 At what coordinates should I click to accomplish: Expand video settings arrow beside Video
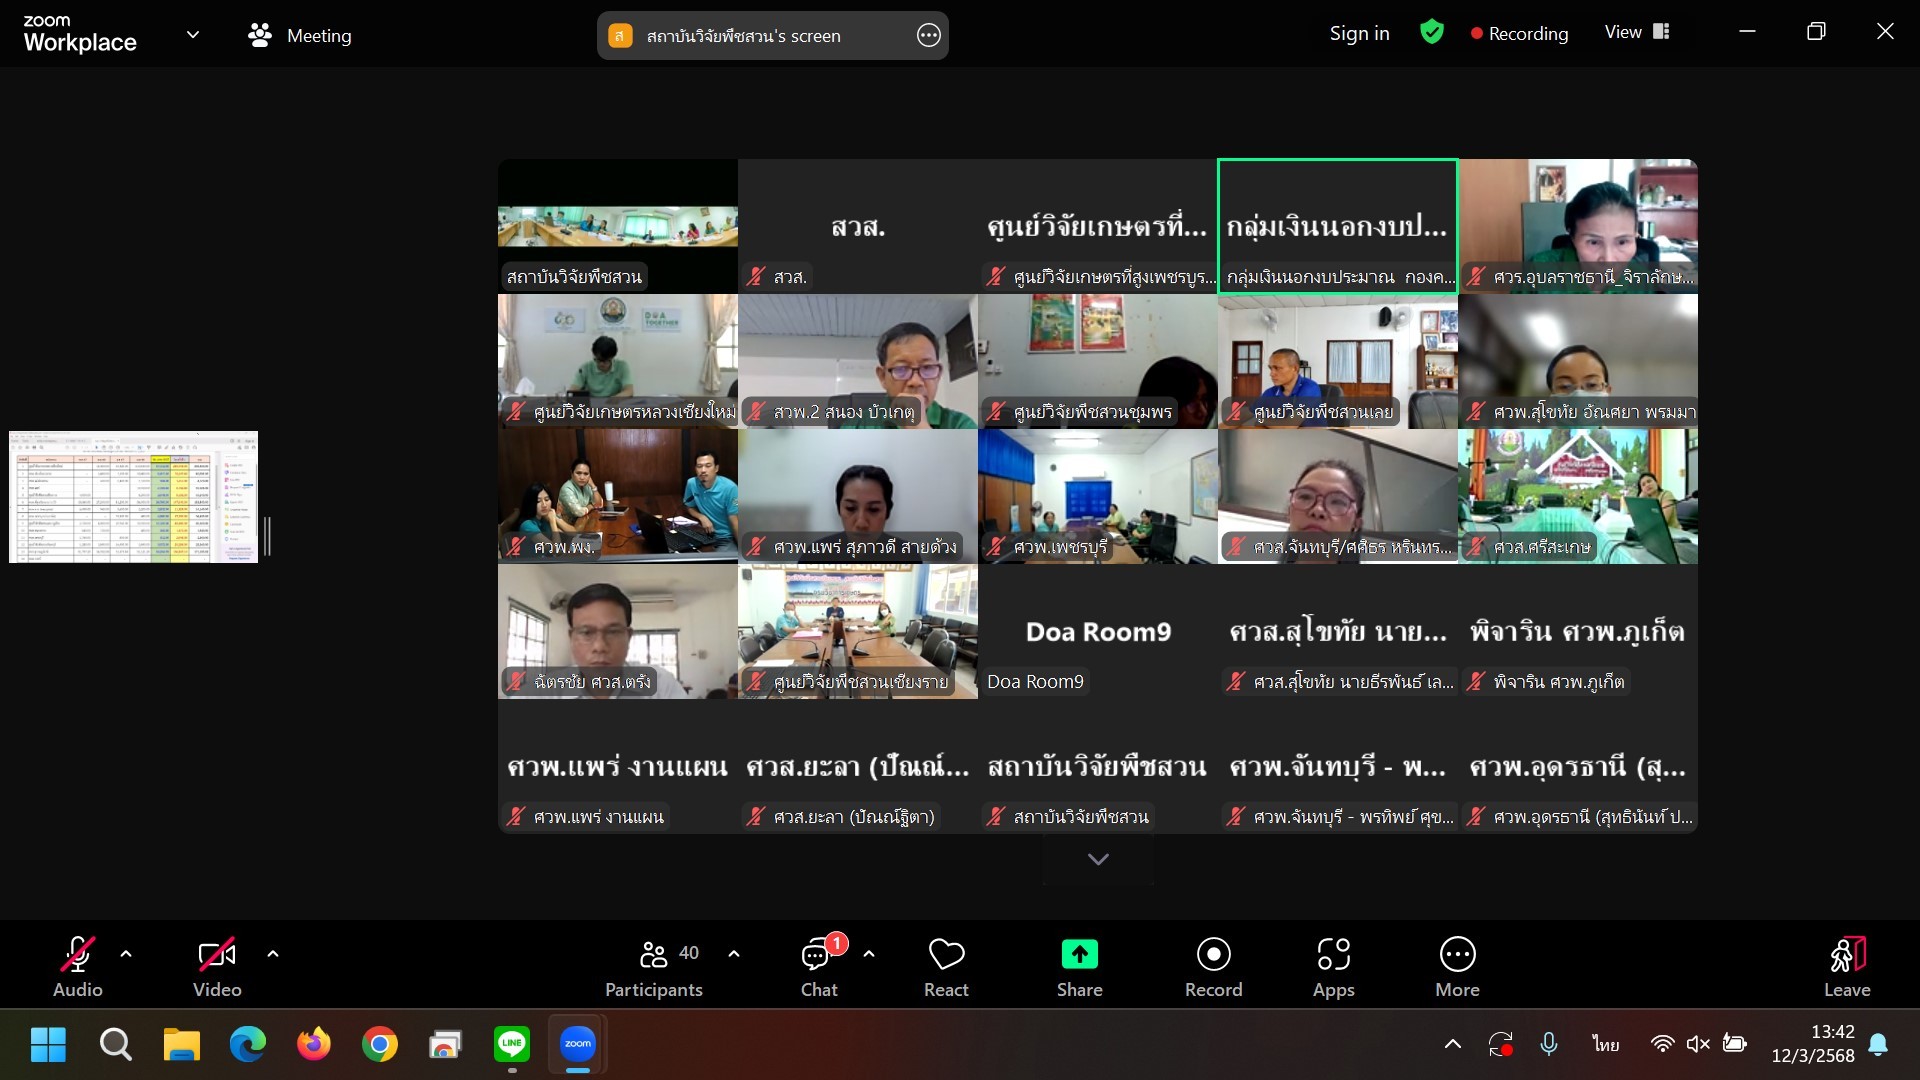(x=273, y=954)
